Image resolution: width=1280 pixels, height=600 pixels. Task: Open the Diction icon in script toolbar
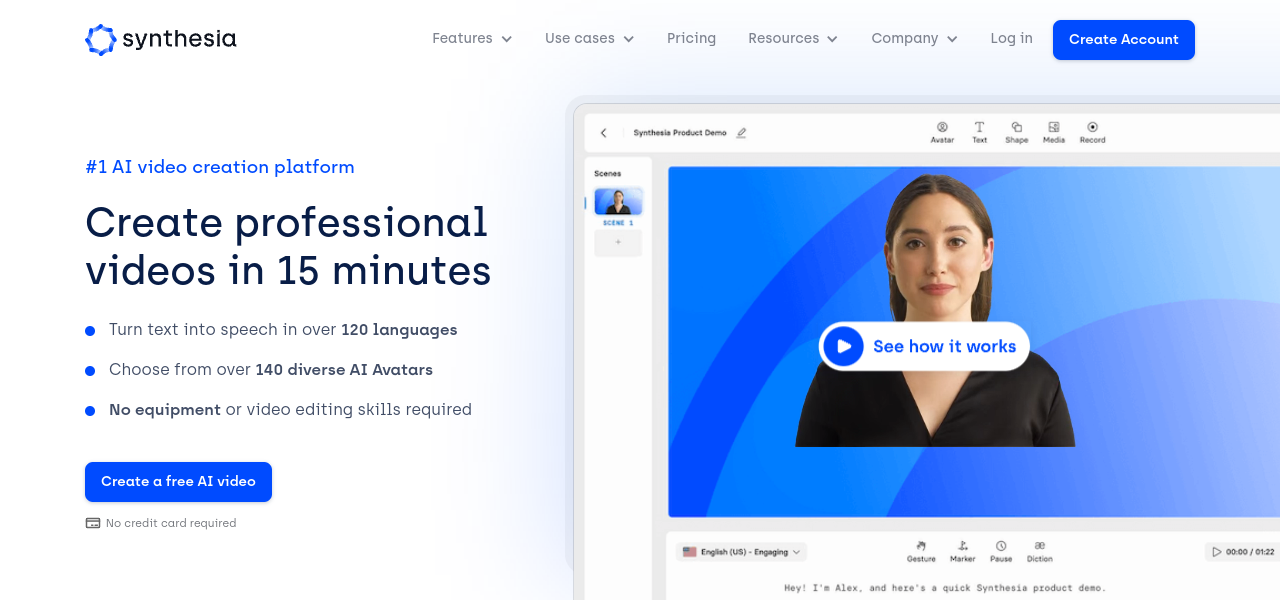1040,547
